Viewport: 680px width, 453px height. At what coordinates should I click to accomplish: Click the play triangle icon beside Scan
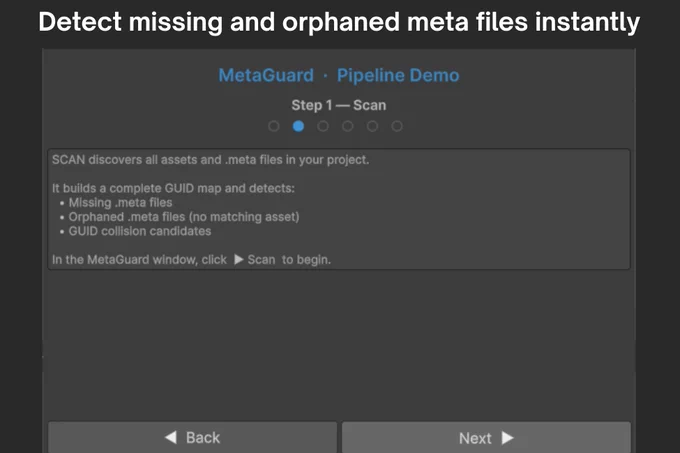(239, 259)
